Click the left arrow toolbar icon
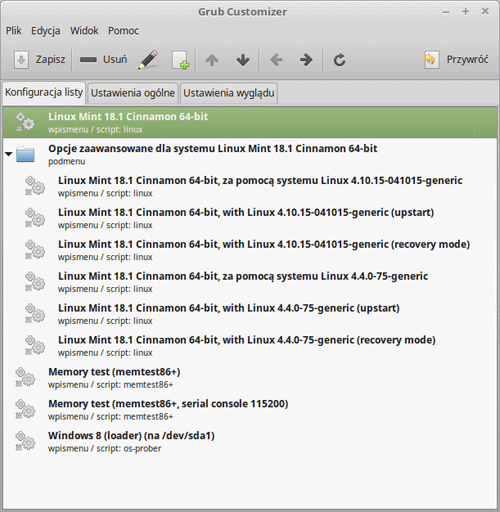Screen dimensions: 500x512 click(276, 60)
